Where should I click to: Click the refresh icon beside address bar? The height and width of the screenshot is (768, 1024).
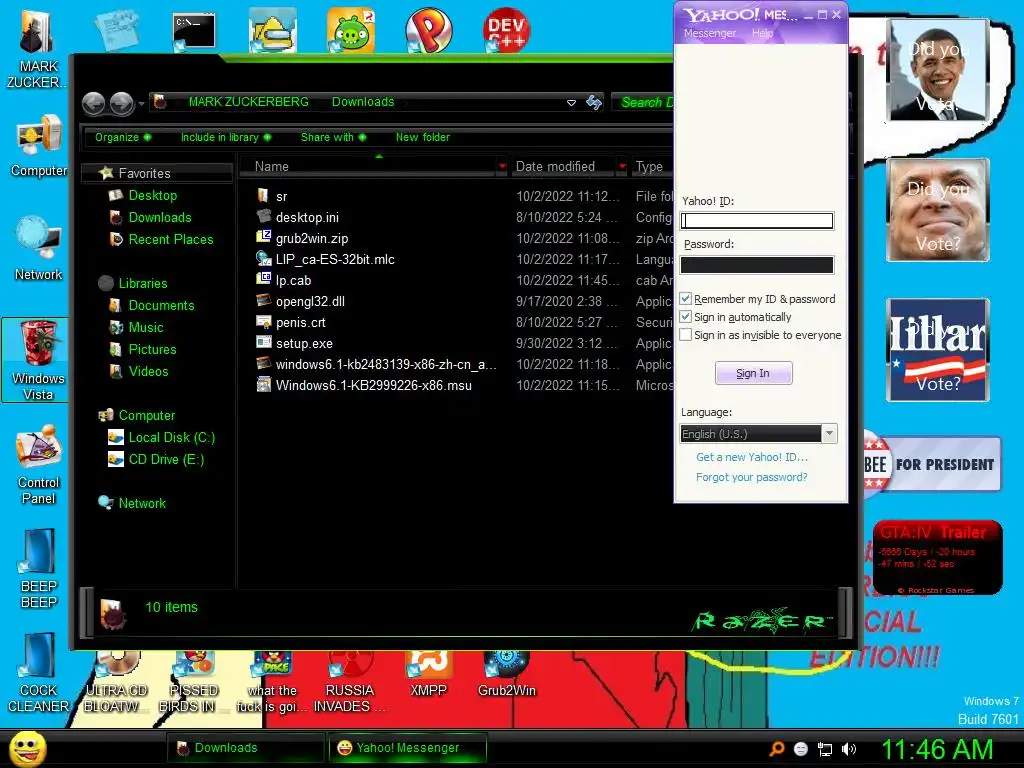[594, 103]
